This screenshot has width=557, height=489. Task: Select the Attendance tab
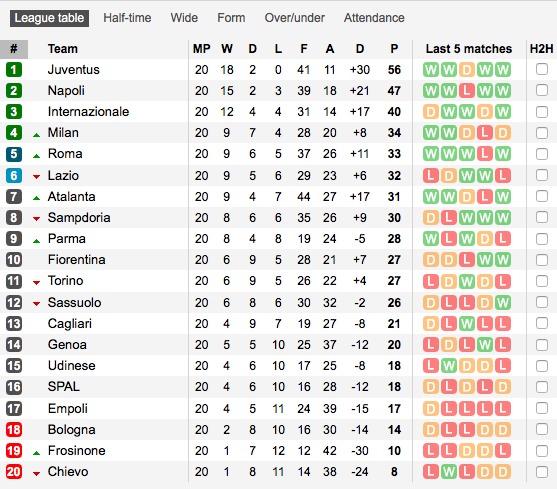374,18
